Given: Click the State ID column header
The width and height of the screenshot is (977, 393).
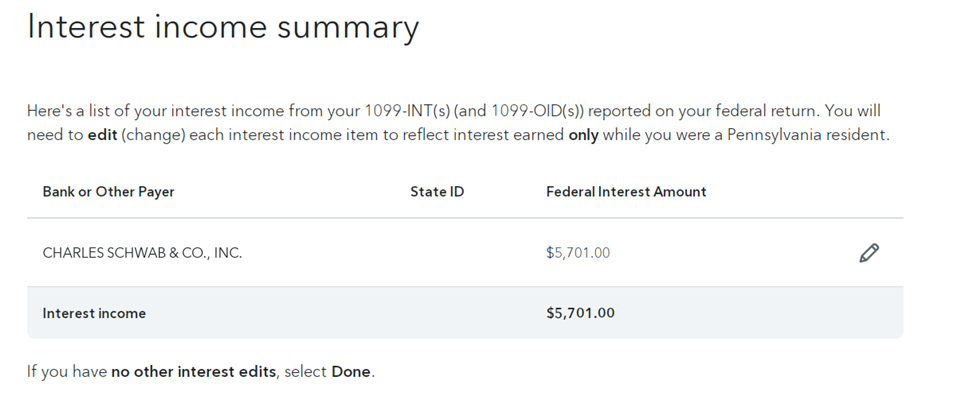Looking at the screenshot, I should pos(437,192).
